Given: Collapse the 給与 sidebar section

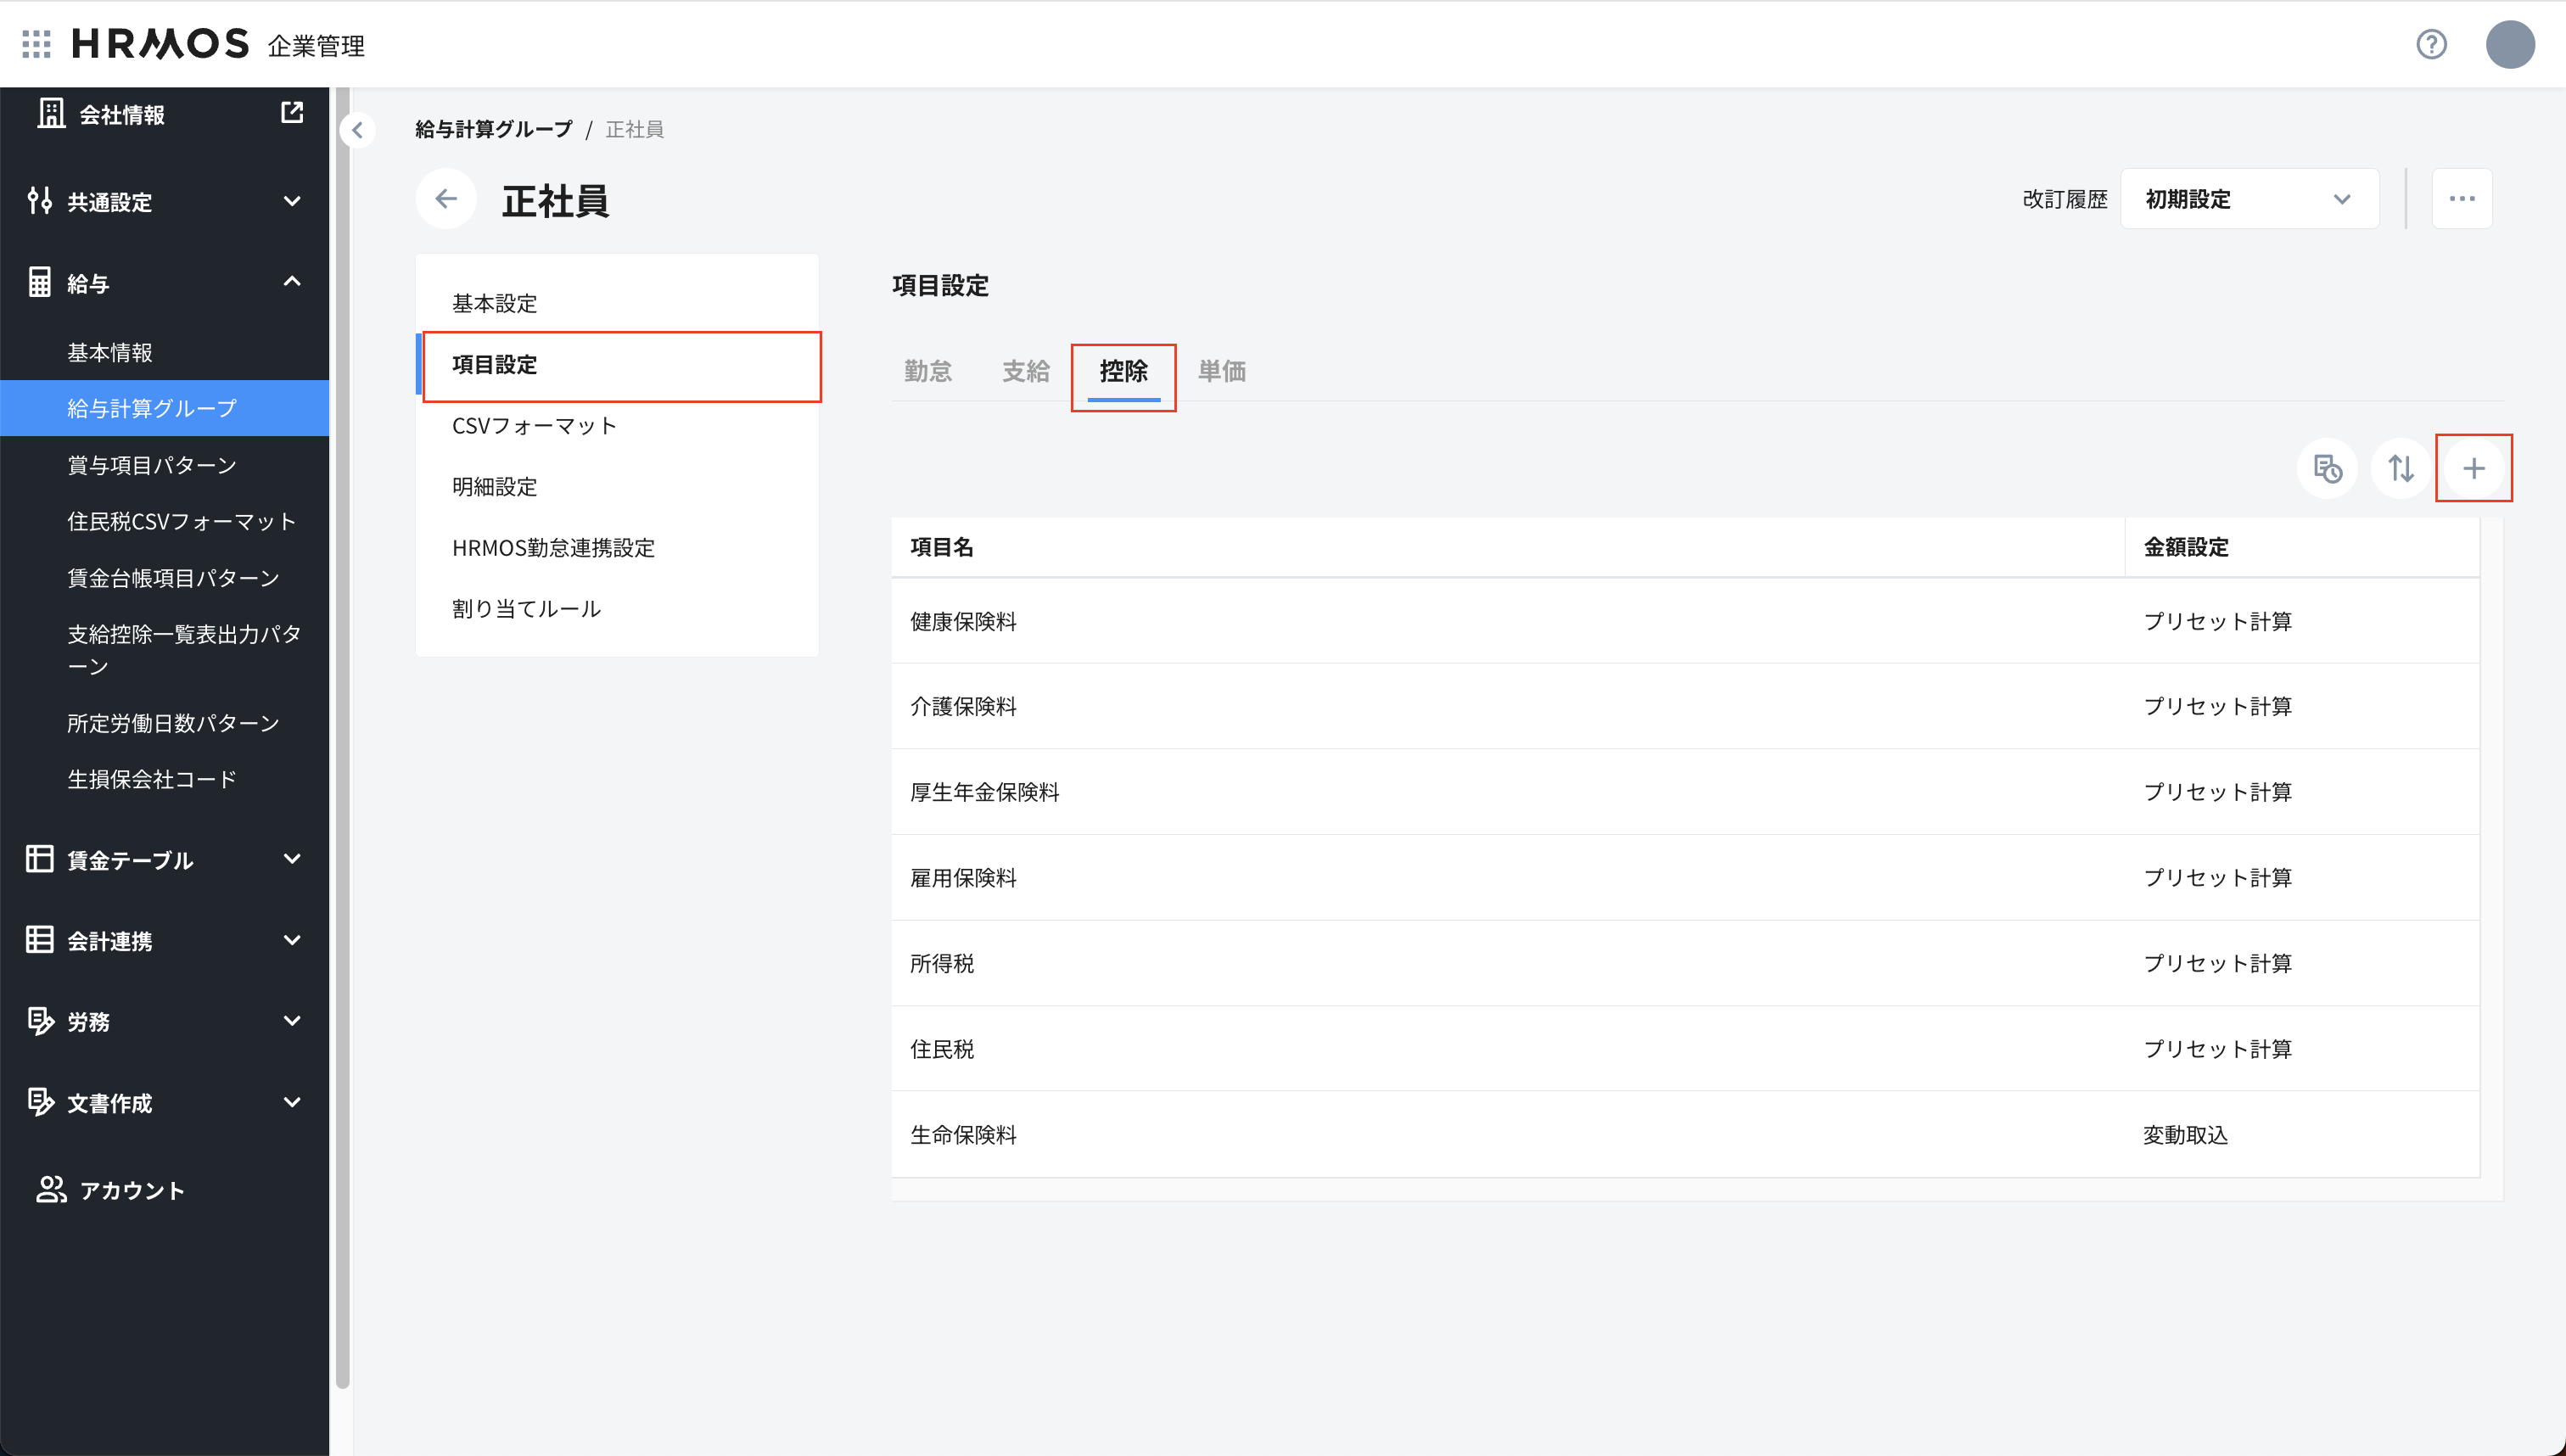Looking at the screenshot, I should click(x=165, y=283).
